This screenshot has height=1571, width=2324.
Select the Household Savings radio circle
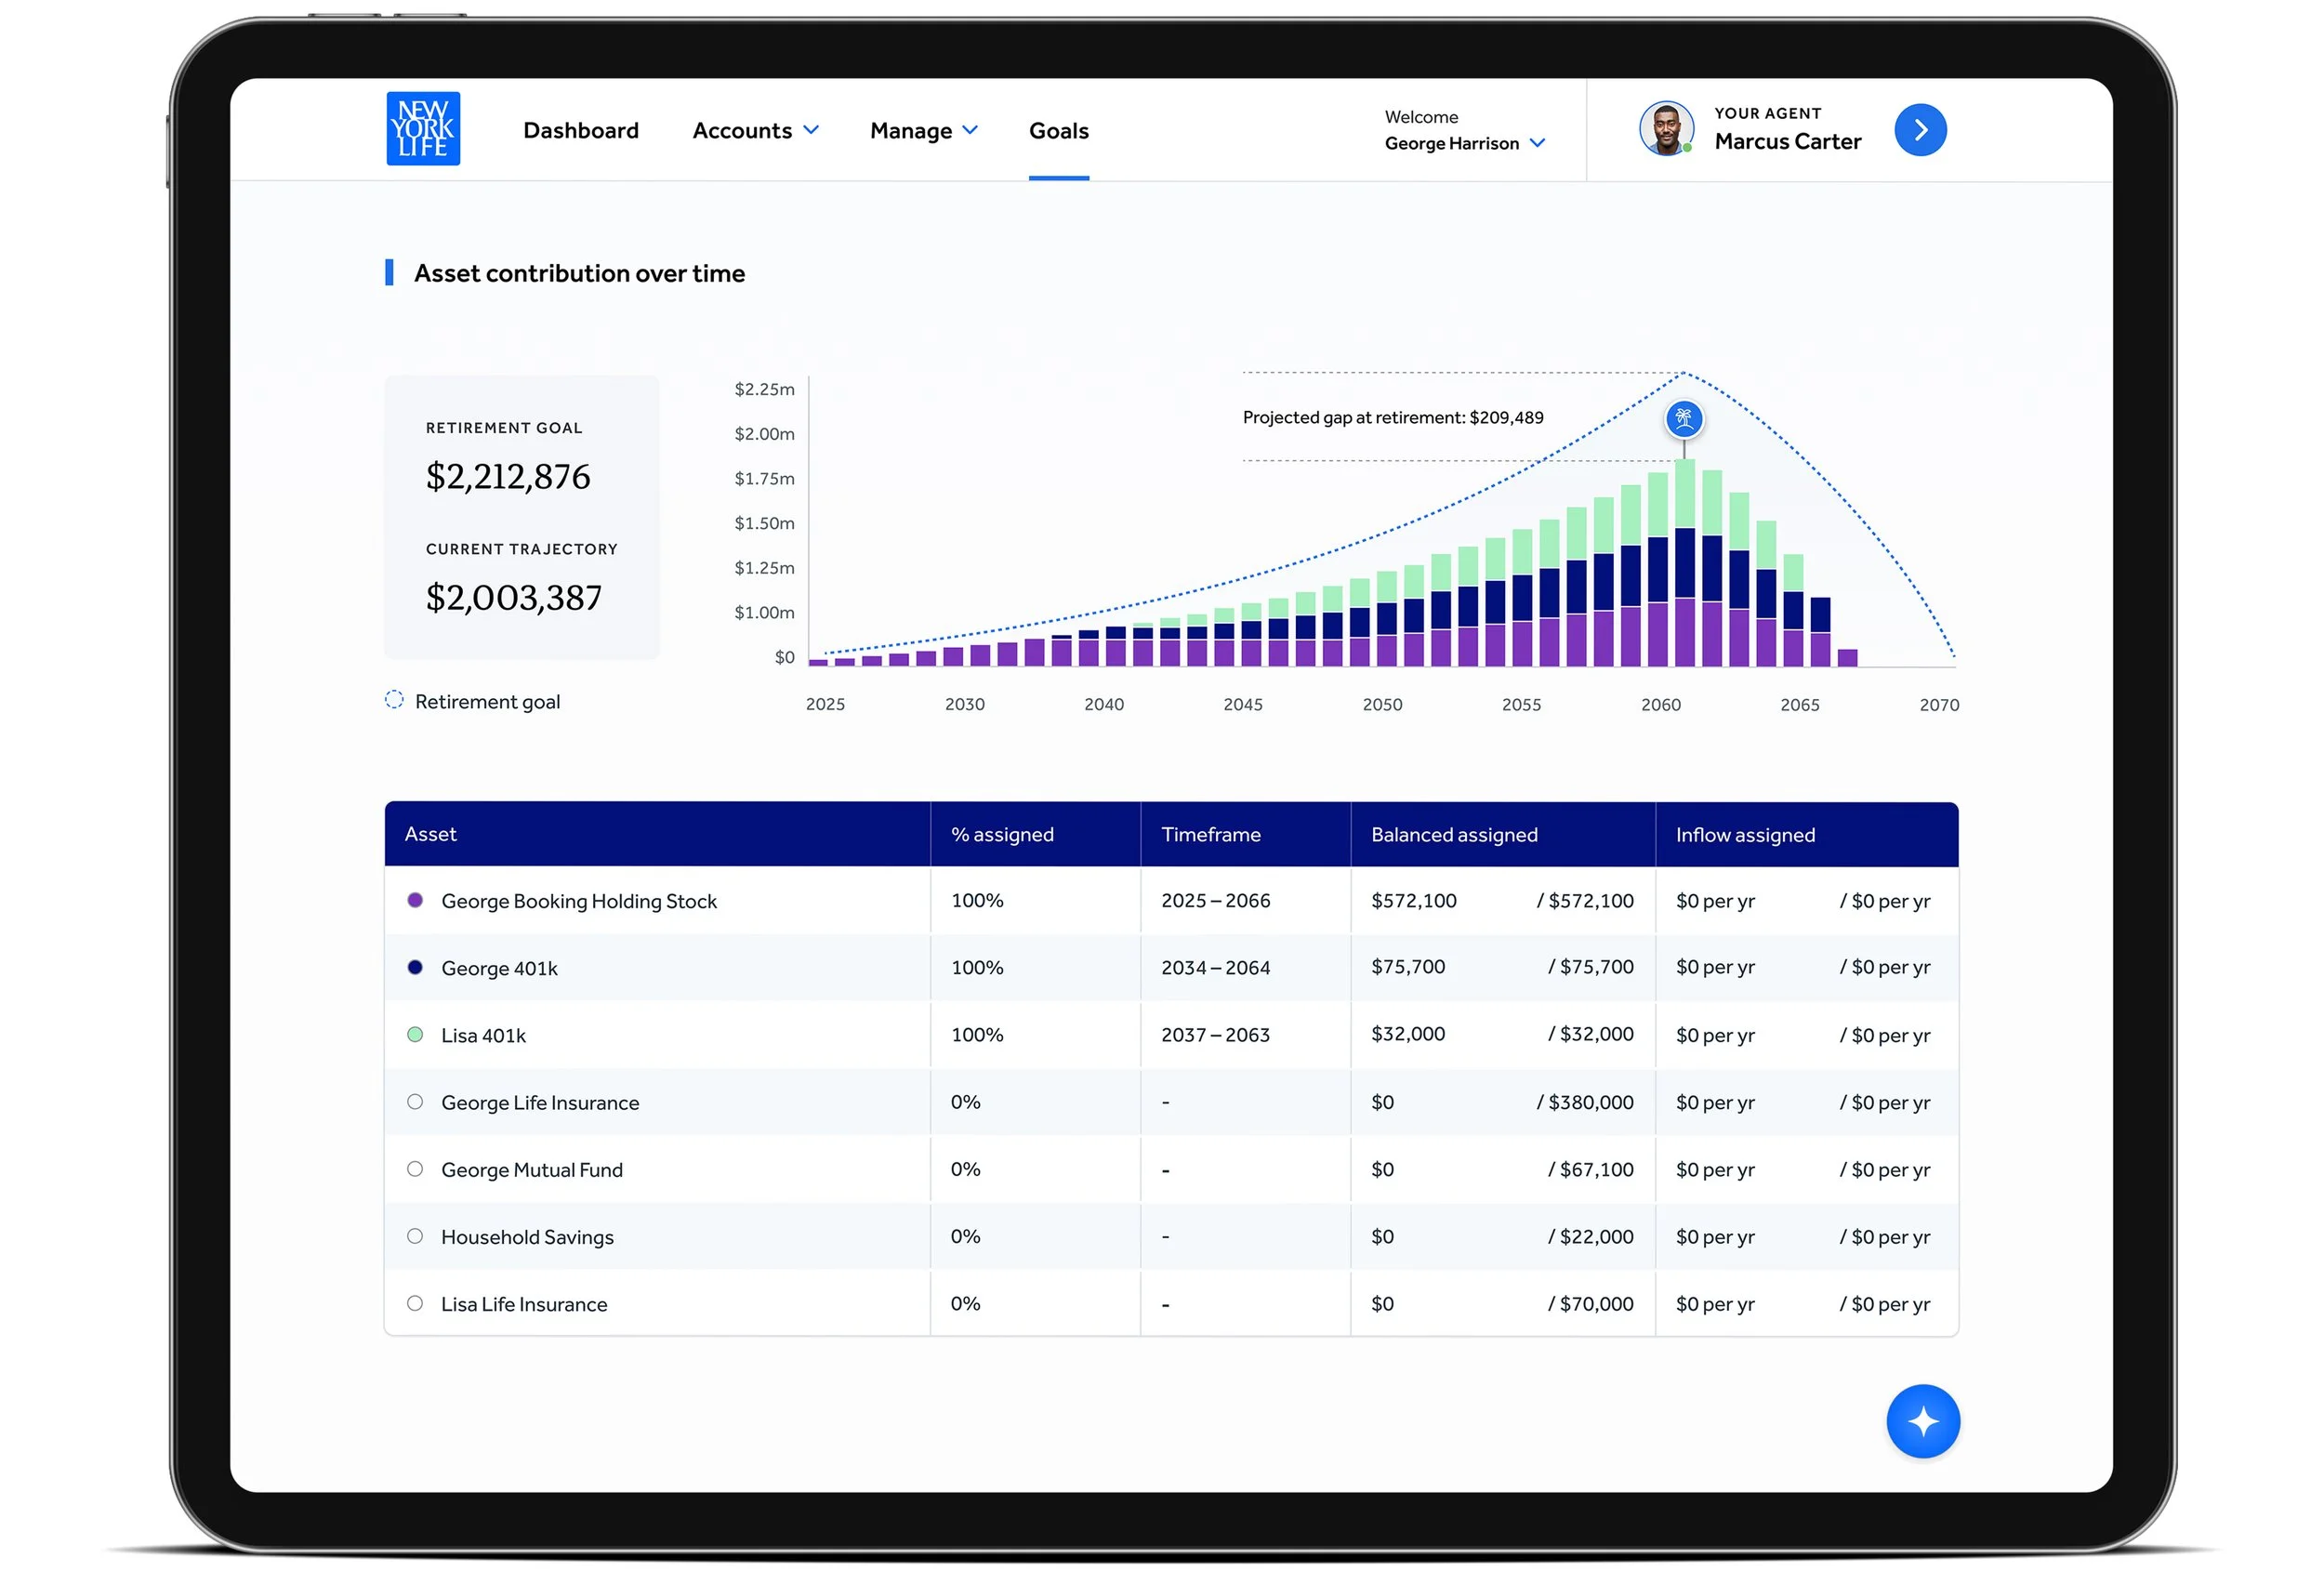coord(415,1235)
